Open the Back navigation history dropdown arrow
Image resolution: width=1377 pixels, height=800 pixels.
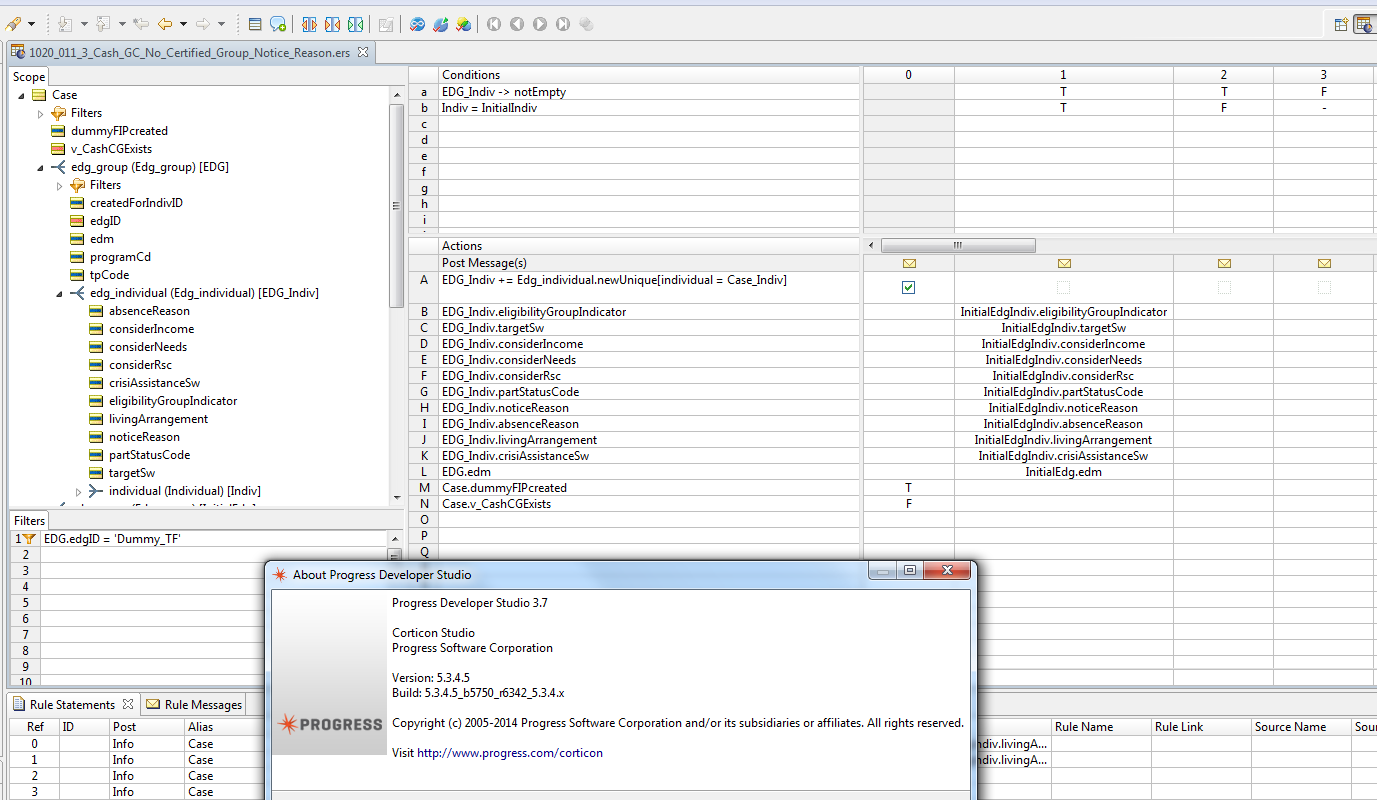(183, 24)
